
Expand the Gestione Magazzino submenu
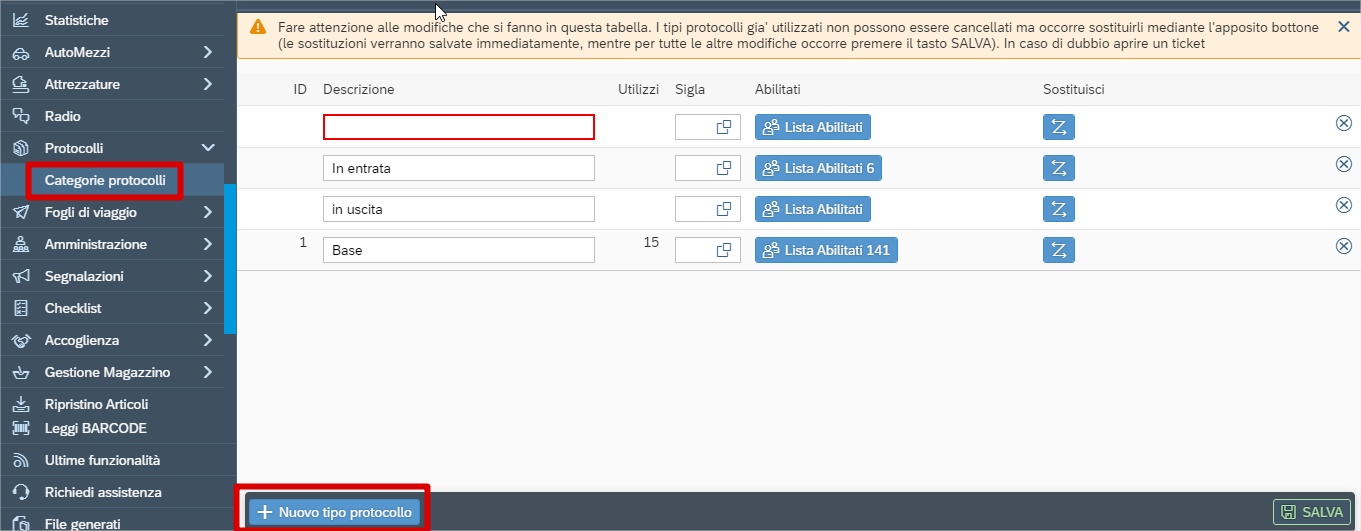[207, 372]
